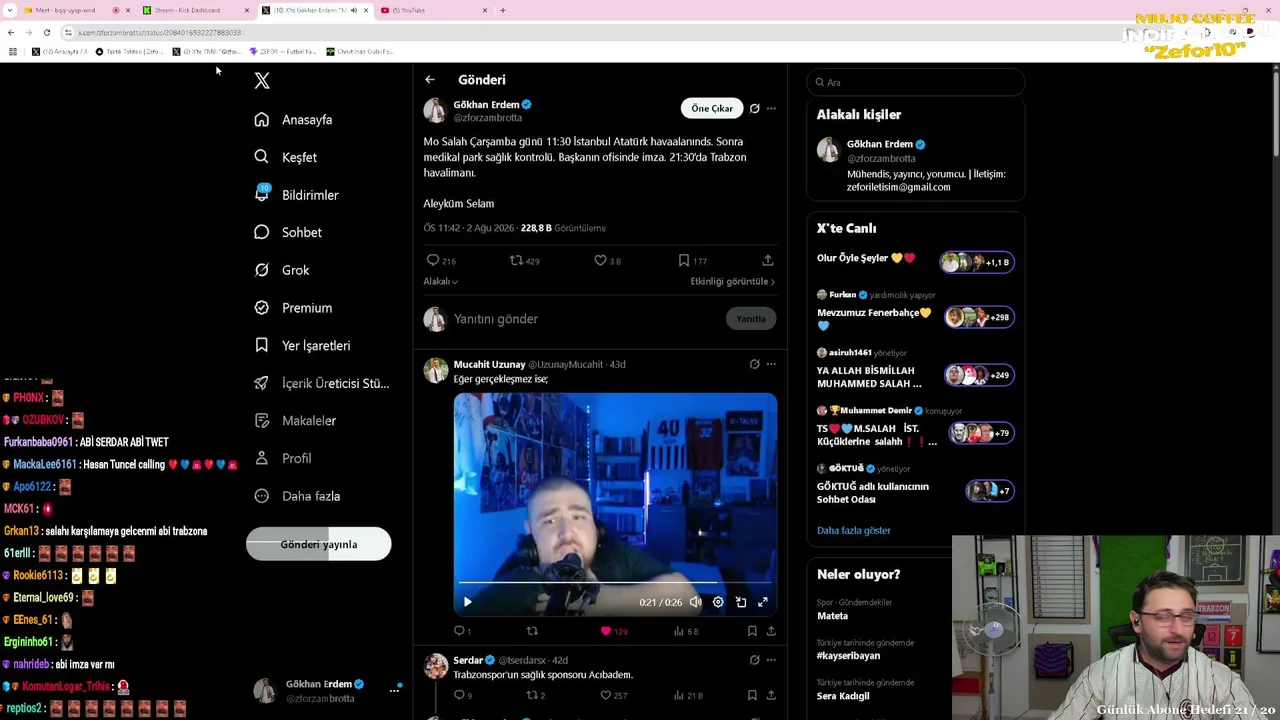Toggle picture-in-picture for the video
Image resolution: width=1280 pixels, height=720 pixels.
(x=741, y=602)
